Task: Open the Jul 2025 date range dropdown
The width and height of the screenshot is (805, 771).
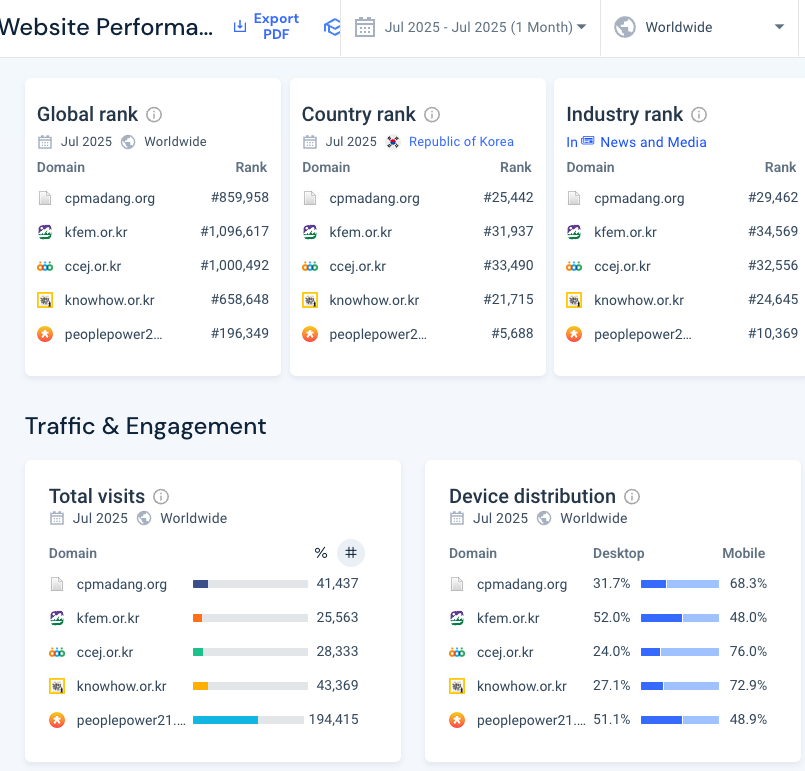Action: [471, 27]
